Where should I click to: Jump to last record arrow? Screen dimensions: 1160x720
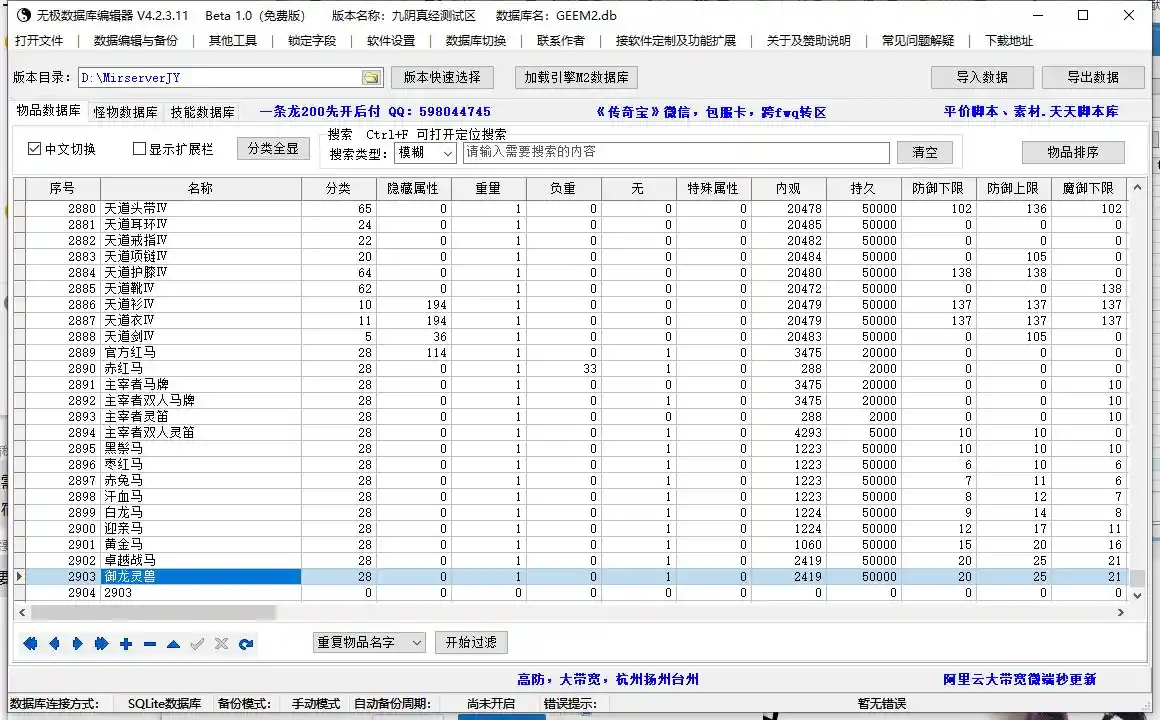(x=101, y=644)
